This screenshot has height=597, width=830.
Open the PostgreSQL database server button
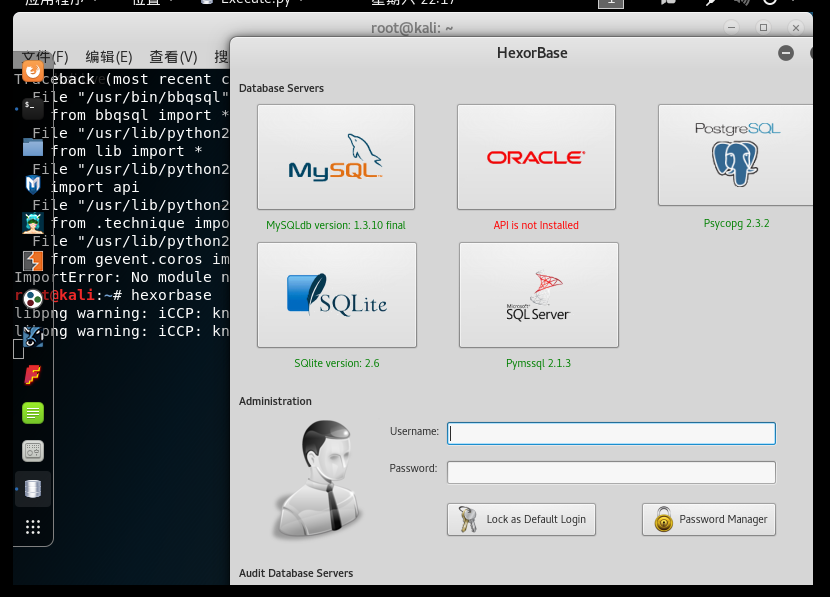coord(735,155)
